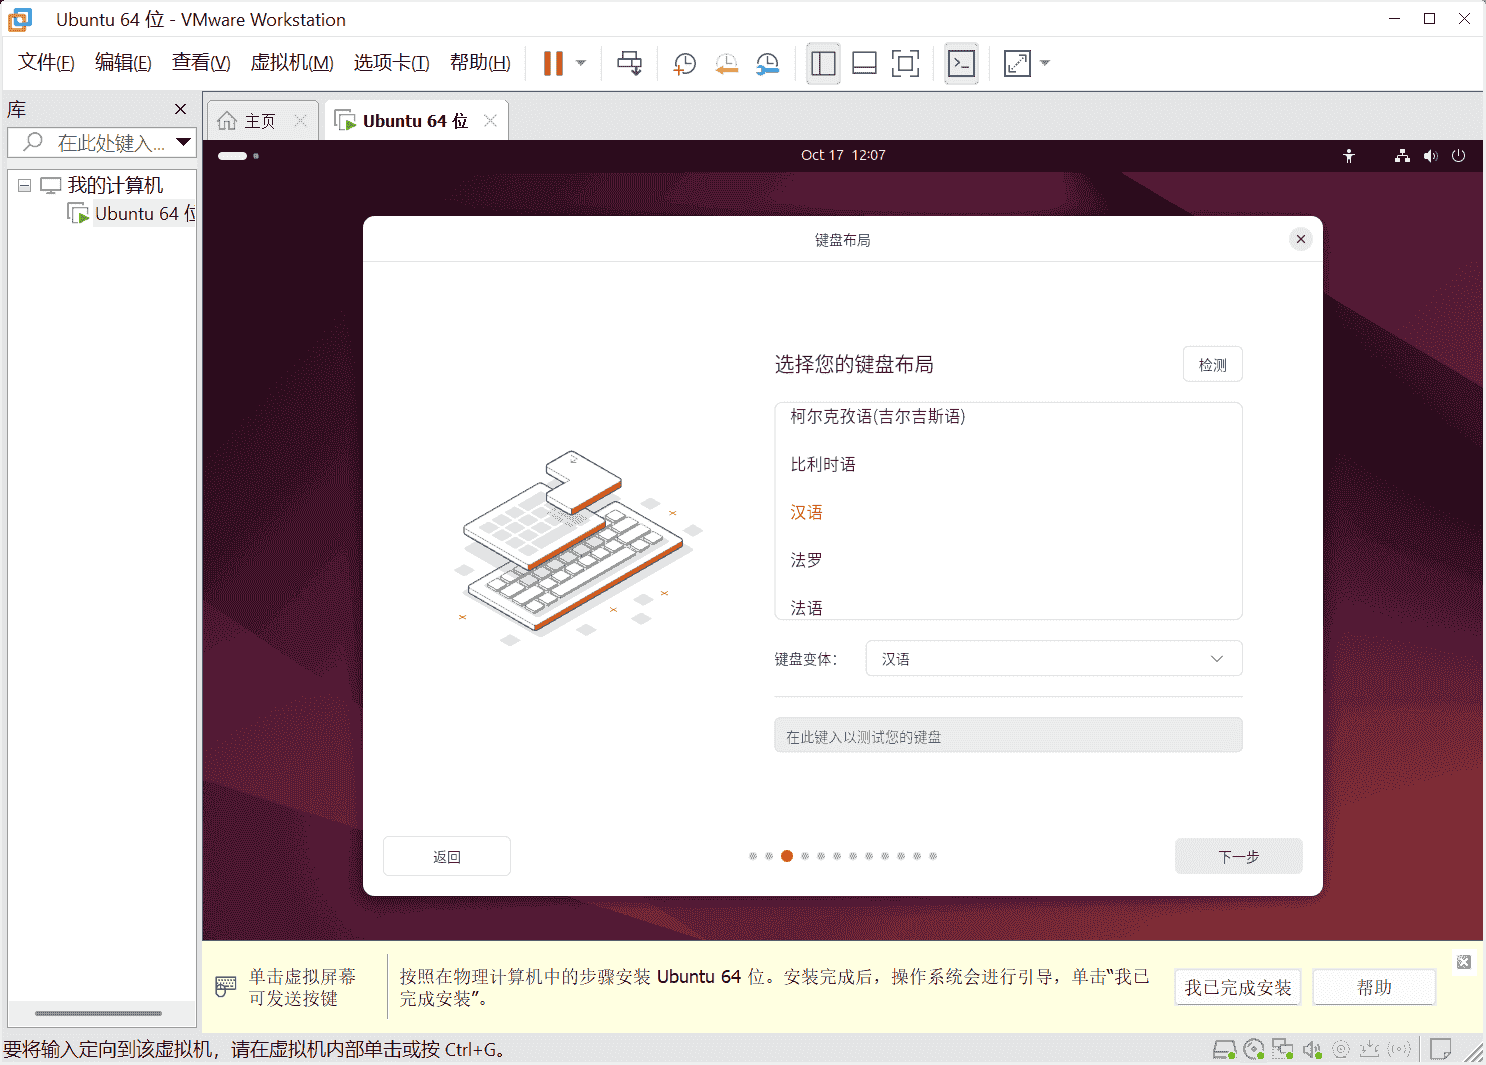Click the Ubuntu power icon in top bar
The image size is (1486, 1065).
tap(1458, 155)
